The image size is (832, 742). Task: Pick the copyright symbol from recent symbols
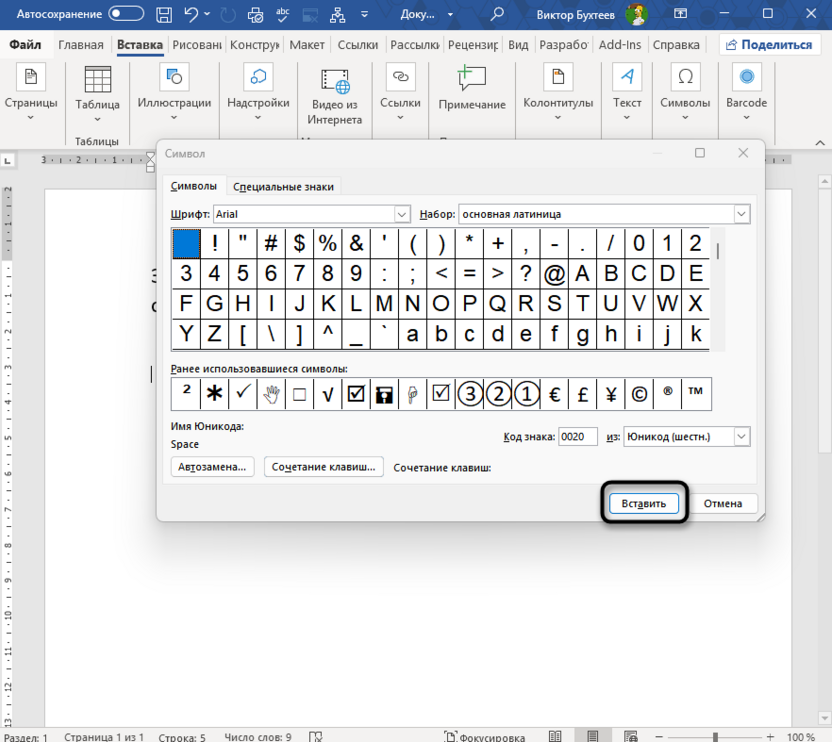pos(639,394)
